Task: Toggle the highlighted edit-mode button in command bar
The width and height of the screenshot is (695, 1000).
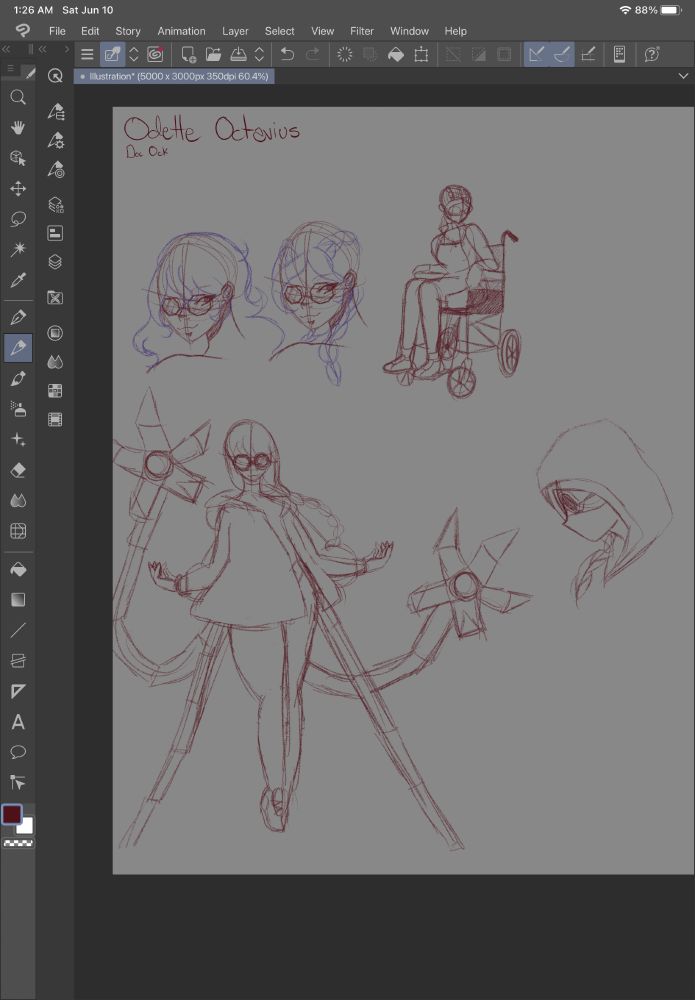Action: point(112,54)
